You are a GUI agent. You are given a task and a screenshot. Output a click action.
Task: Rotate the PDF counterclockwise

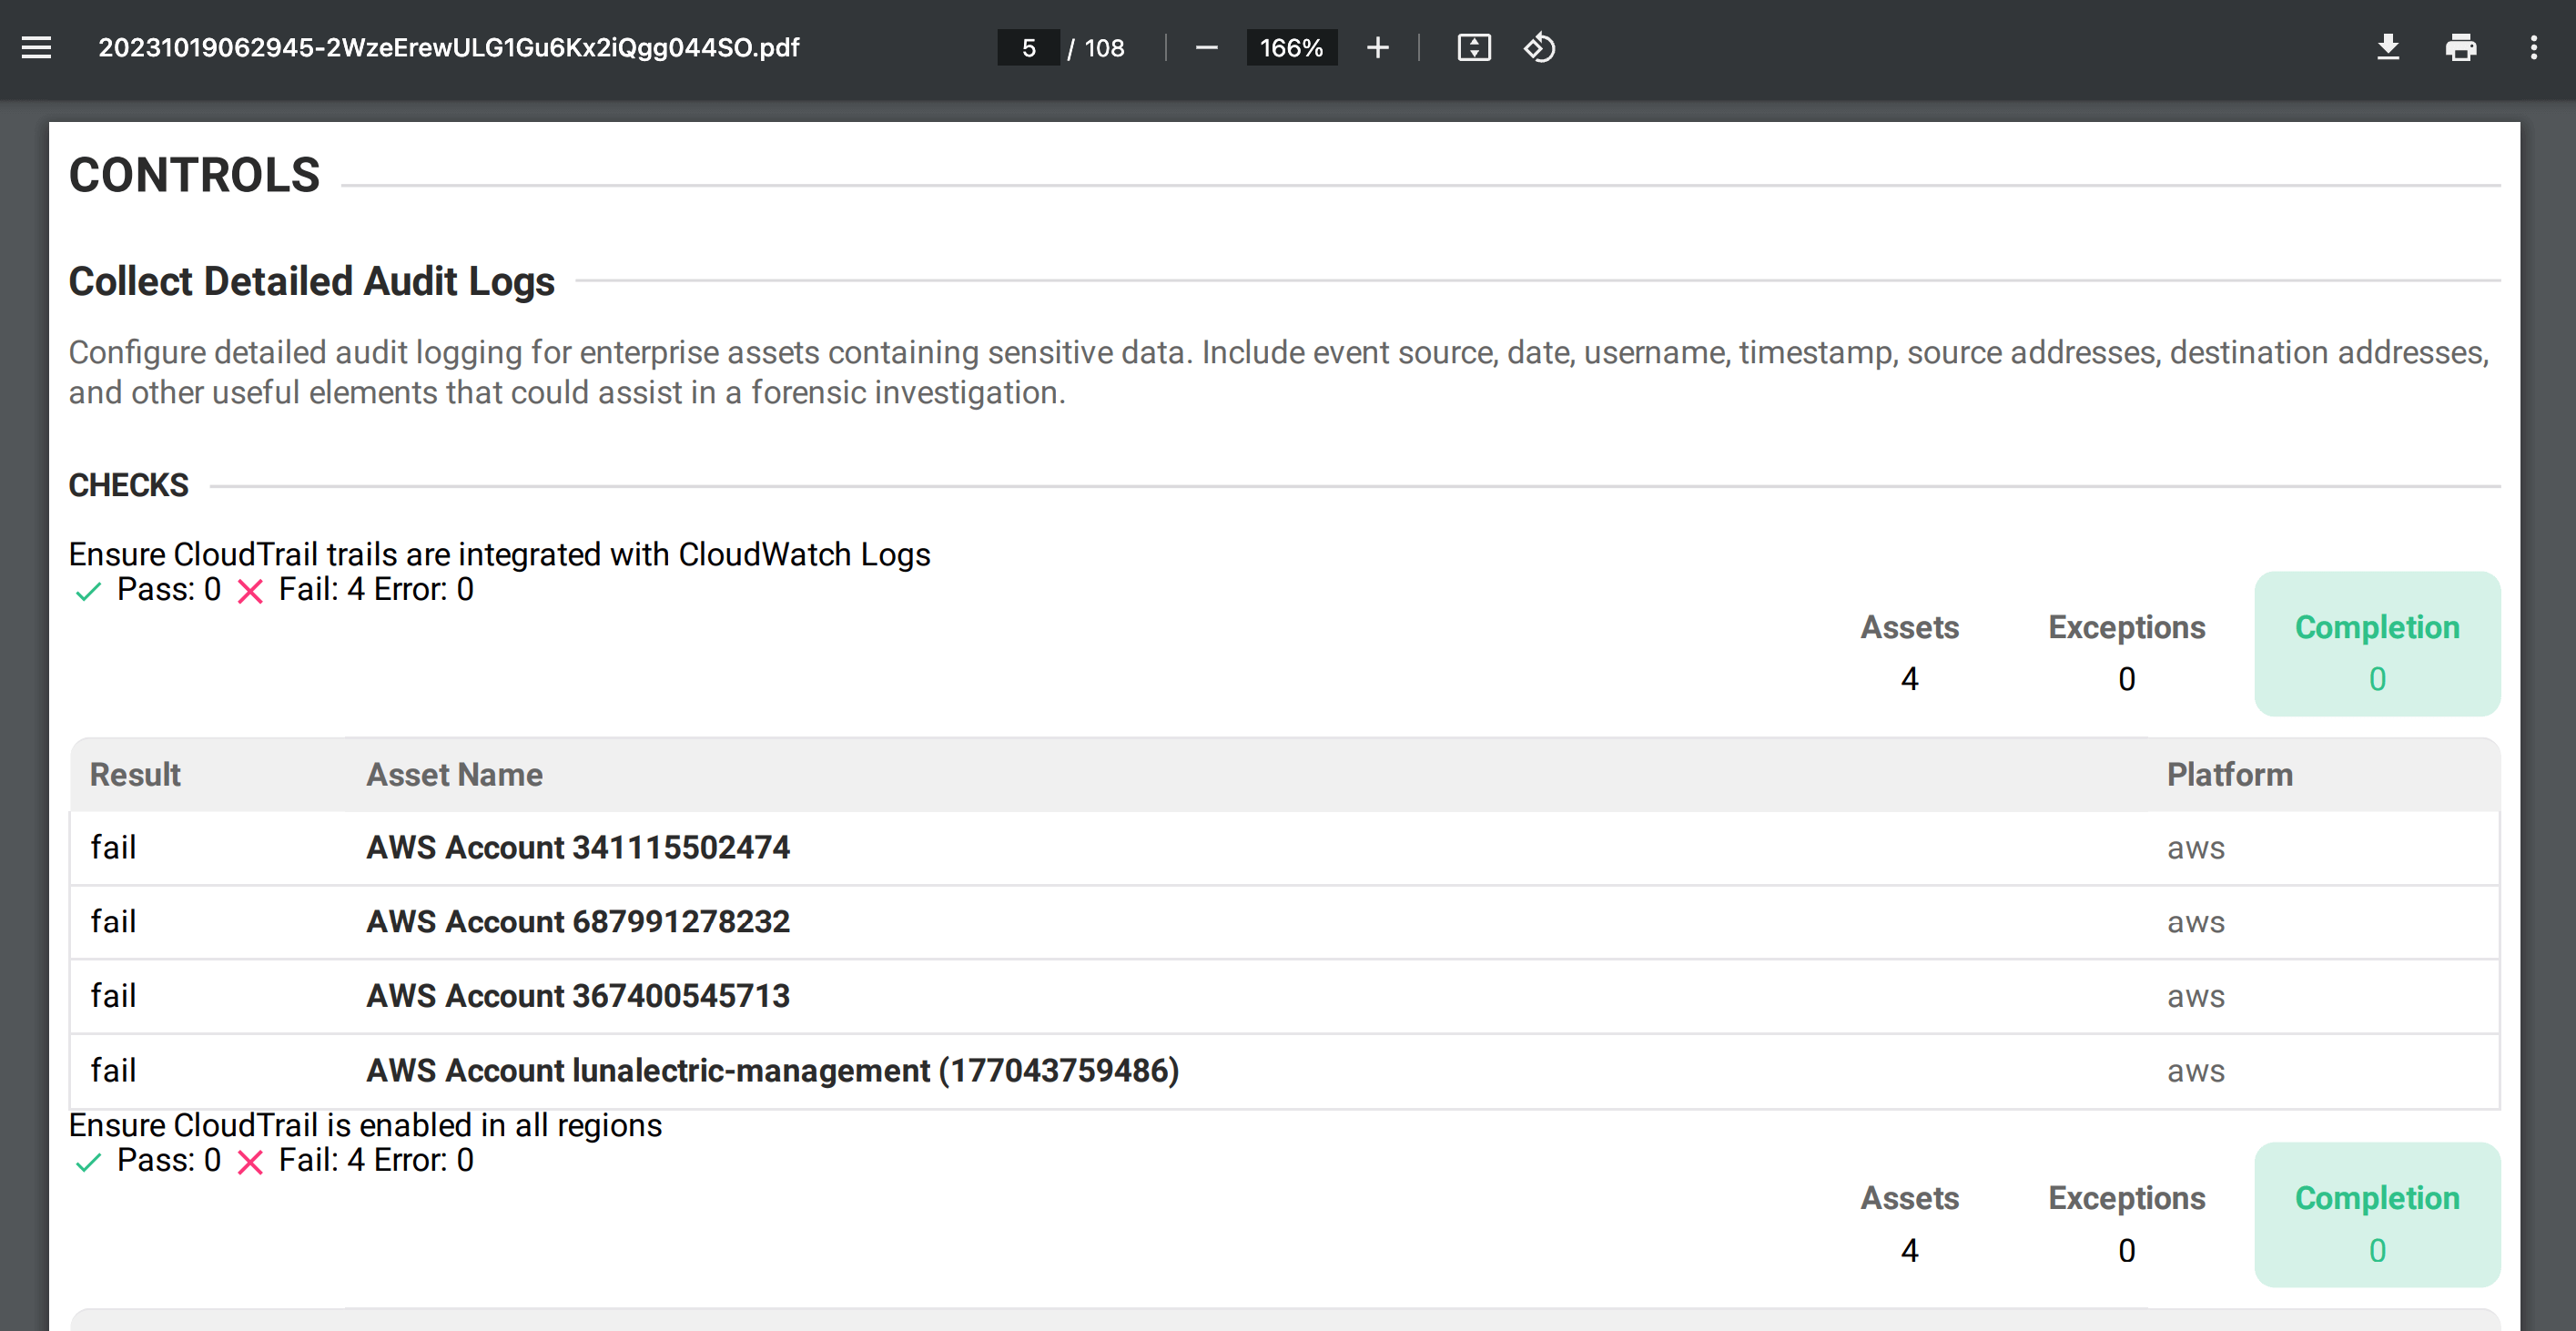coord(1539,47)
